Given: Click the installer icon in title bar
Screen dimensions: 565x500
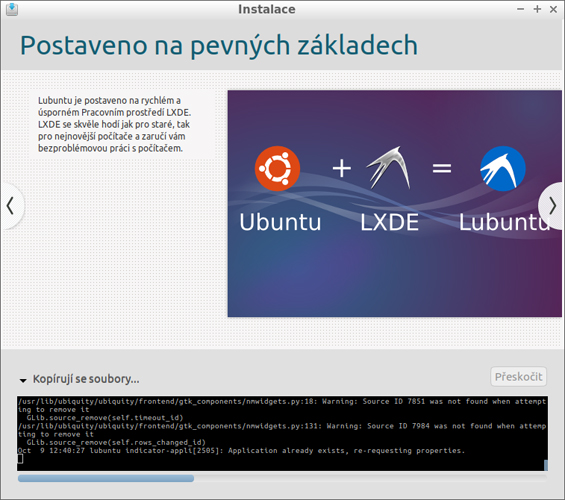Looking at the screenshot, I should pyautogui.click(x=12, y=9).
